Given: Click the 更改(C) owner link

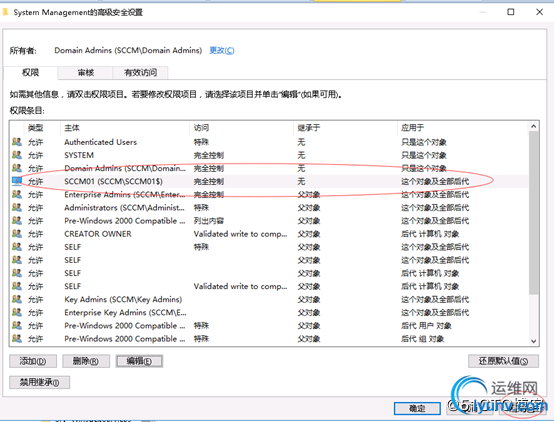Looking at the screenshot, I should coord(222,51).
